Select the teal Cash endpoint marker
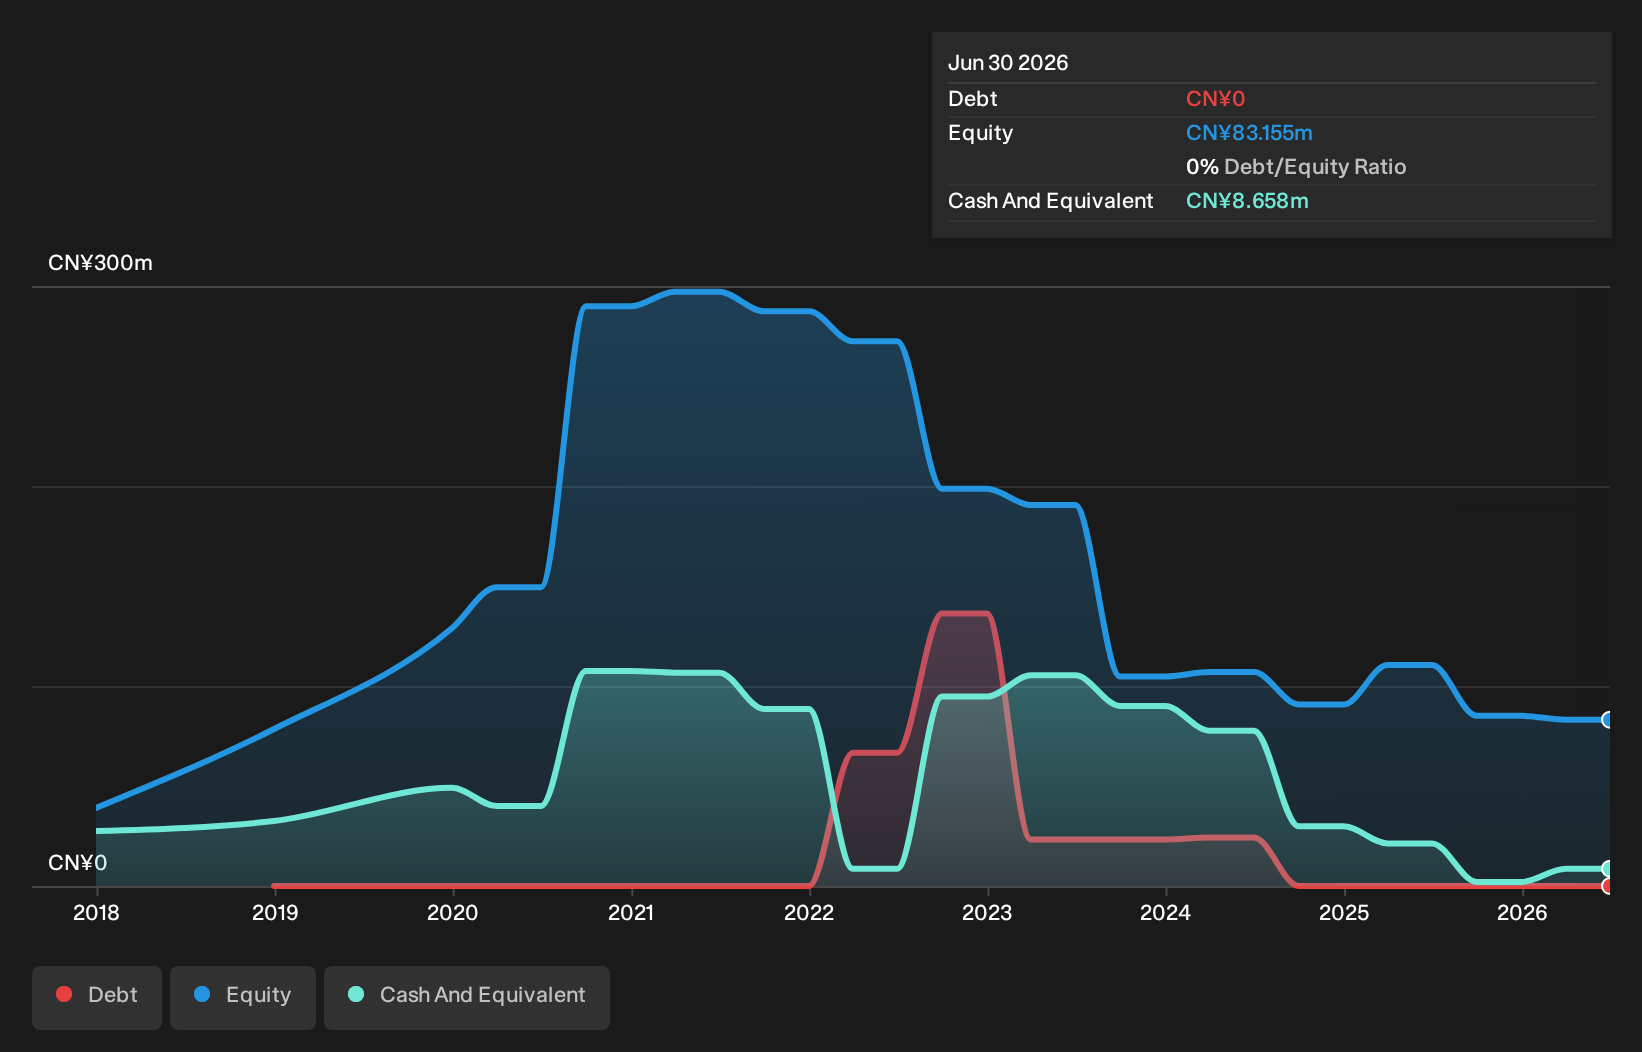Screen dimensions: 1642x1052 tap(1607, 869)
